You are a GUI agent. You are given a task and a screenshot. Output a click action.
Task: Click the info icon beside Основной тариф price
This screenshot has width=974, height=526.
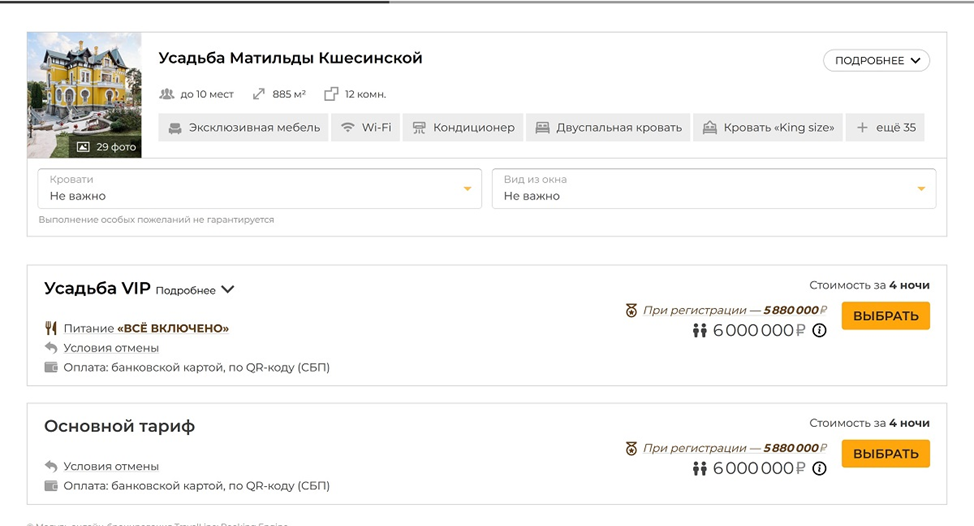pyautogui.click(x=820, y=469)
